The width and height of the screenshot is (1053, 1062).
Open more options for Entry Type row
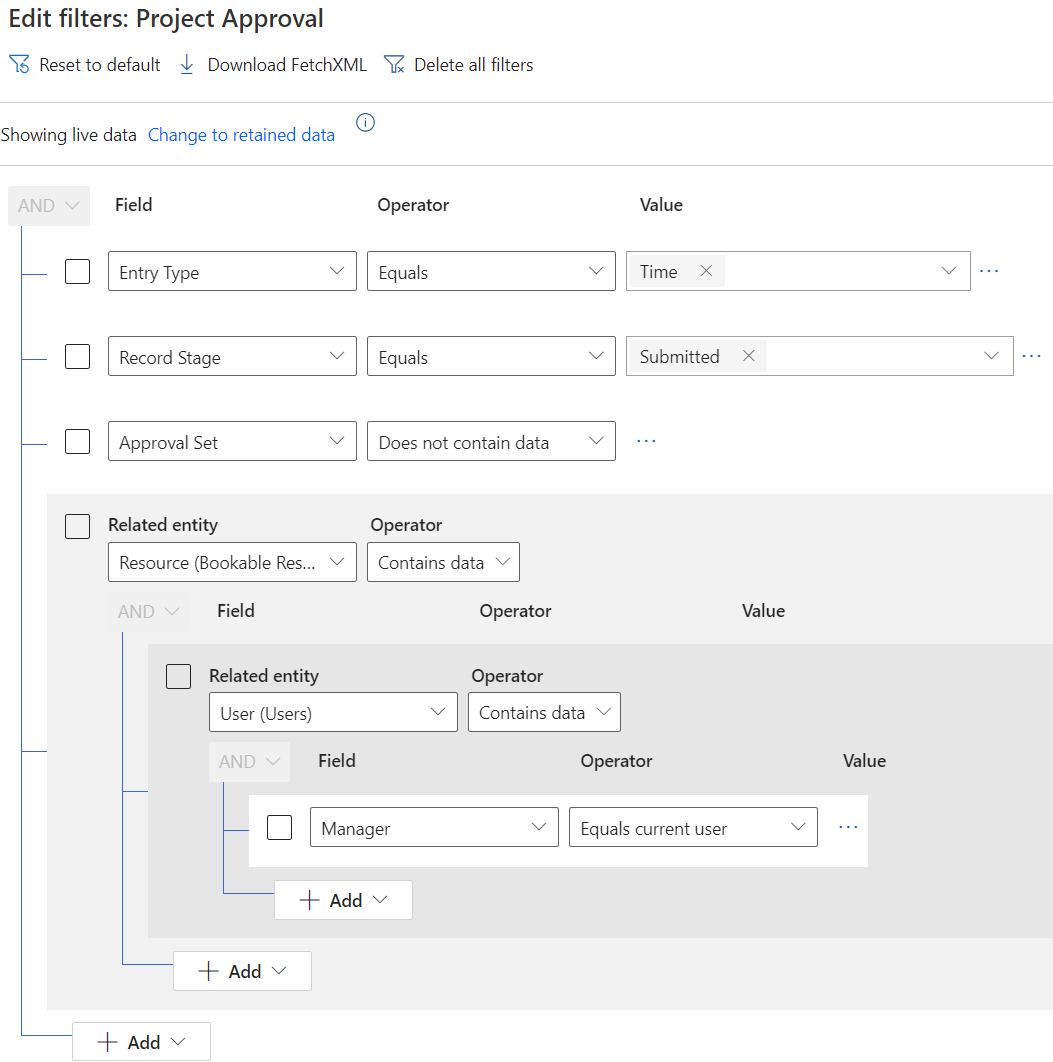tap(989, 271)
